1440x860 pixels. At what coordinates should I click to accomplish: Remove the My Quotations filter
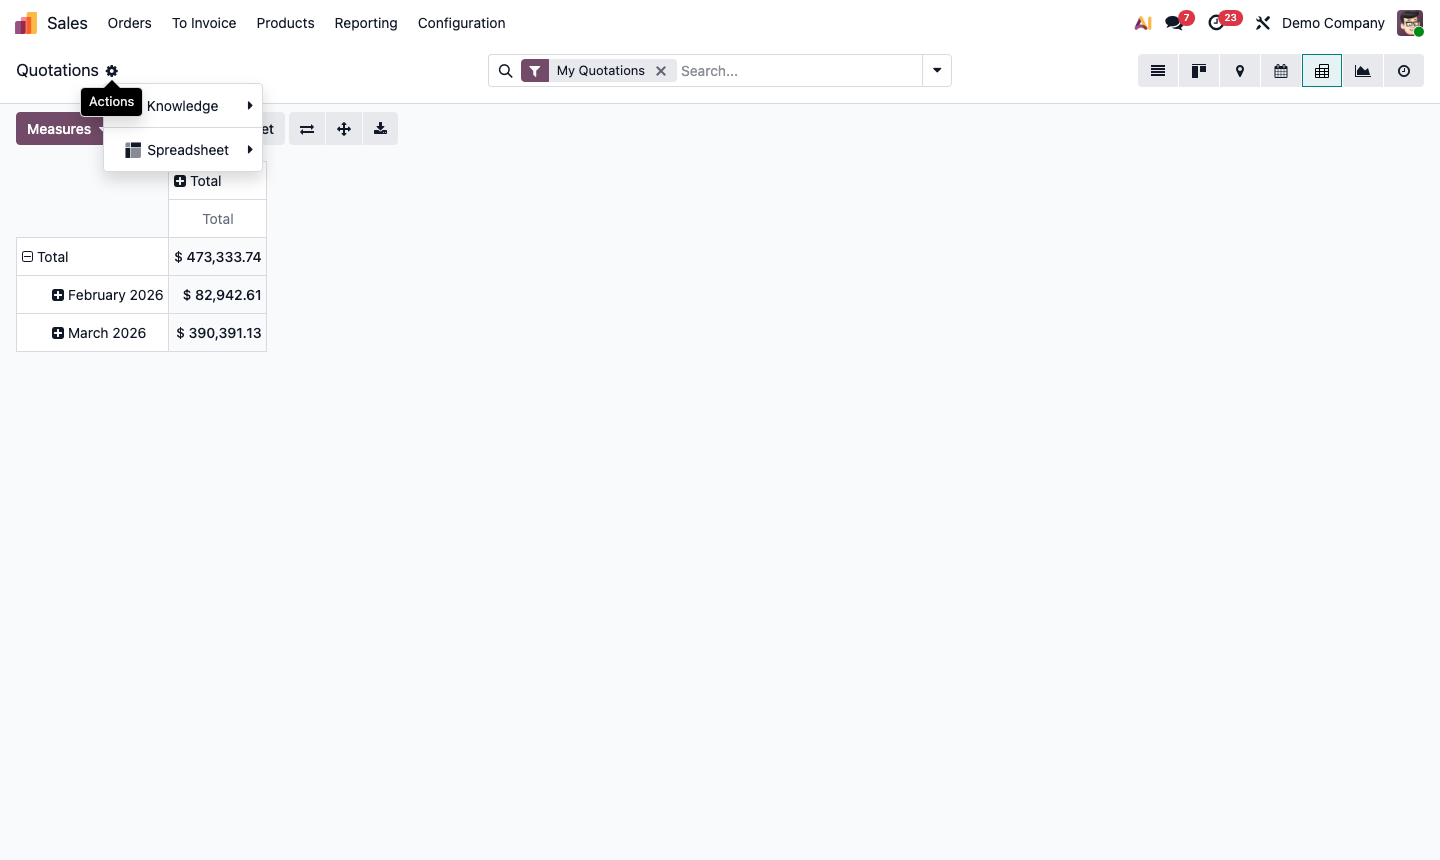(661, 70)
